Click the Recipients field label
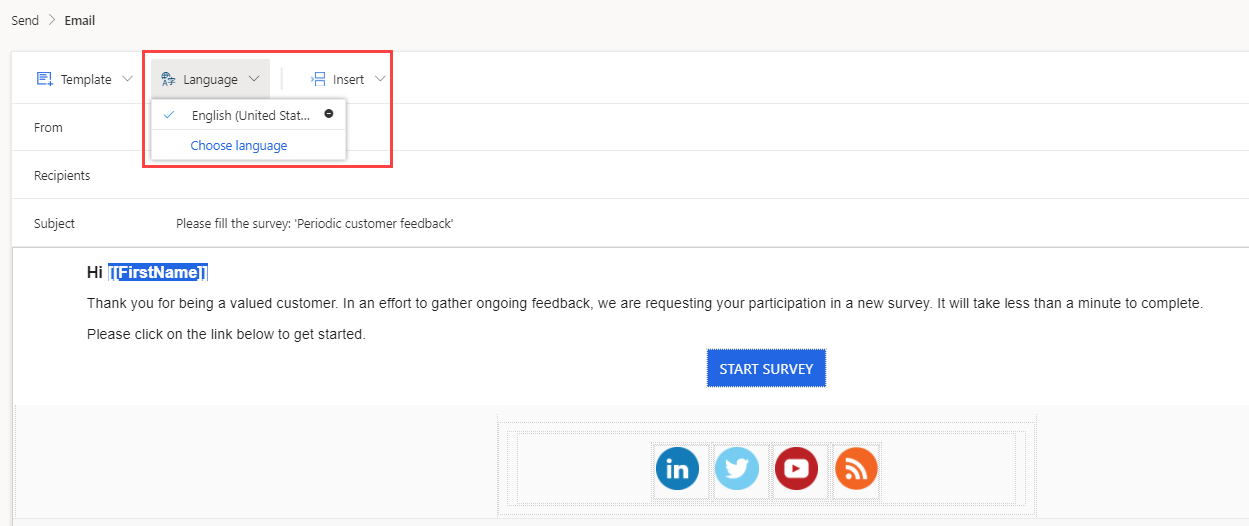The height and width of the screenshot is (526, 1249). click(62, 175)
